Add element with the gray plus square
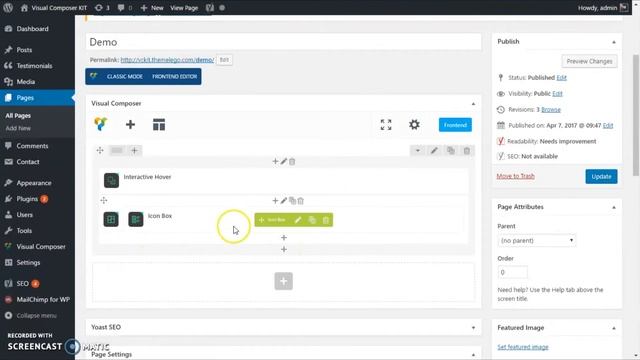The height and width of the screenshot is (360, 640). 283,281
